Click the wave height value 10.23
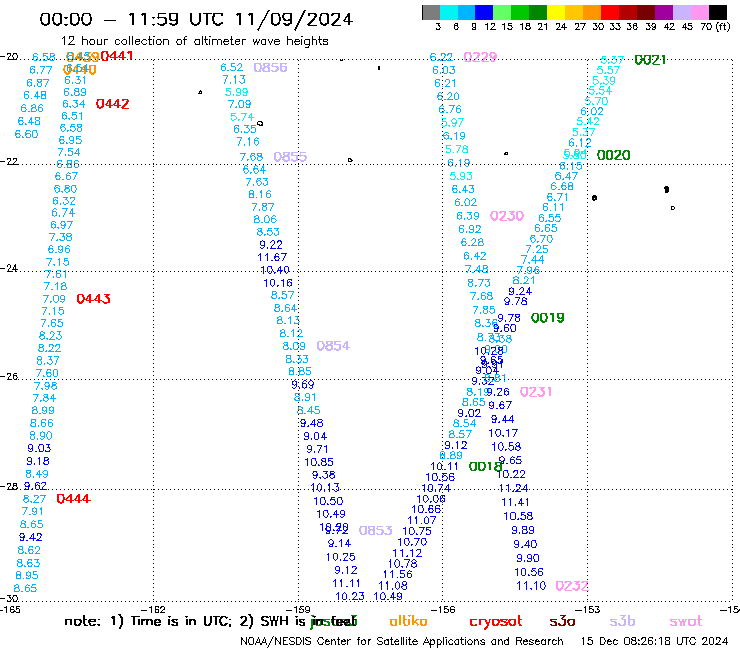This screenshot has width=740, height=650. [350, 596]
